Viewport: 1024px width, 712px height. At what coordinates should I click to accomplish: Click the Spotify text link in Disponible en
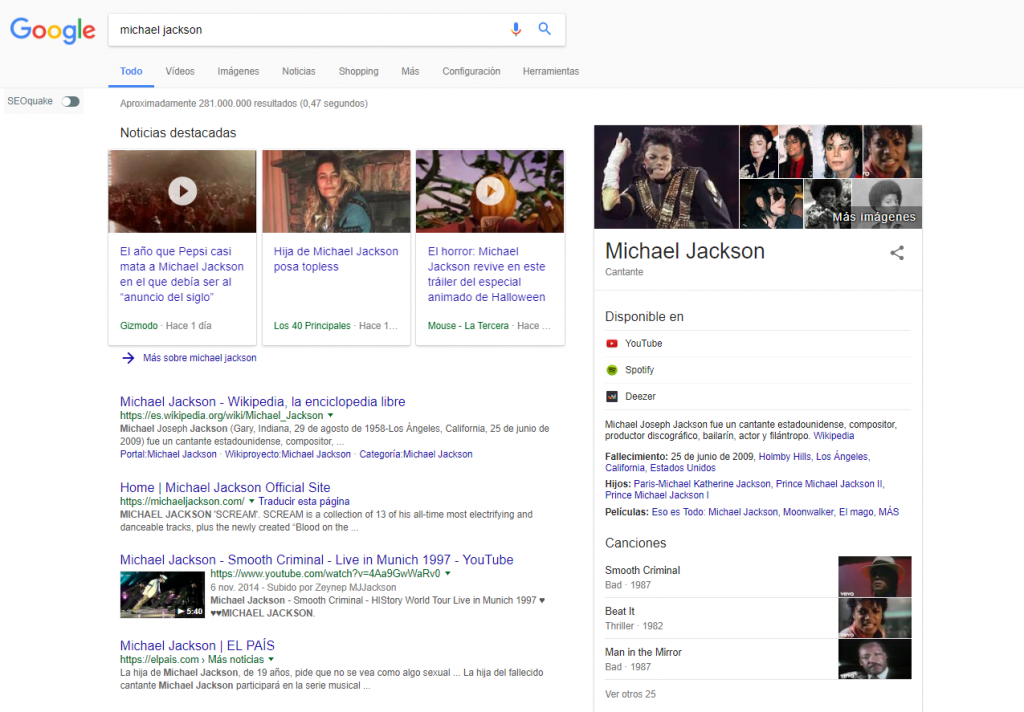point(639,370)
